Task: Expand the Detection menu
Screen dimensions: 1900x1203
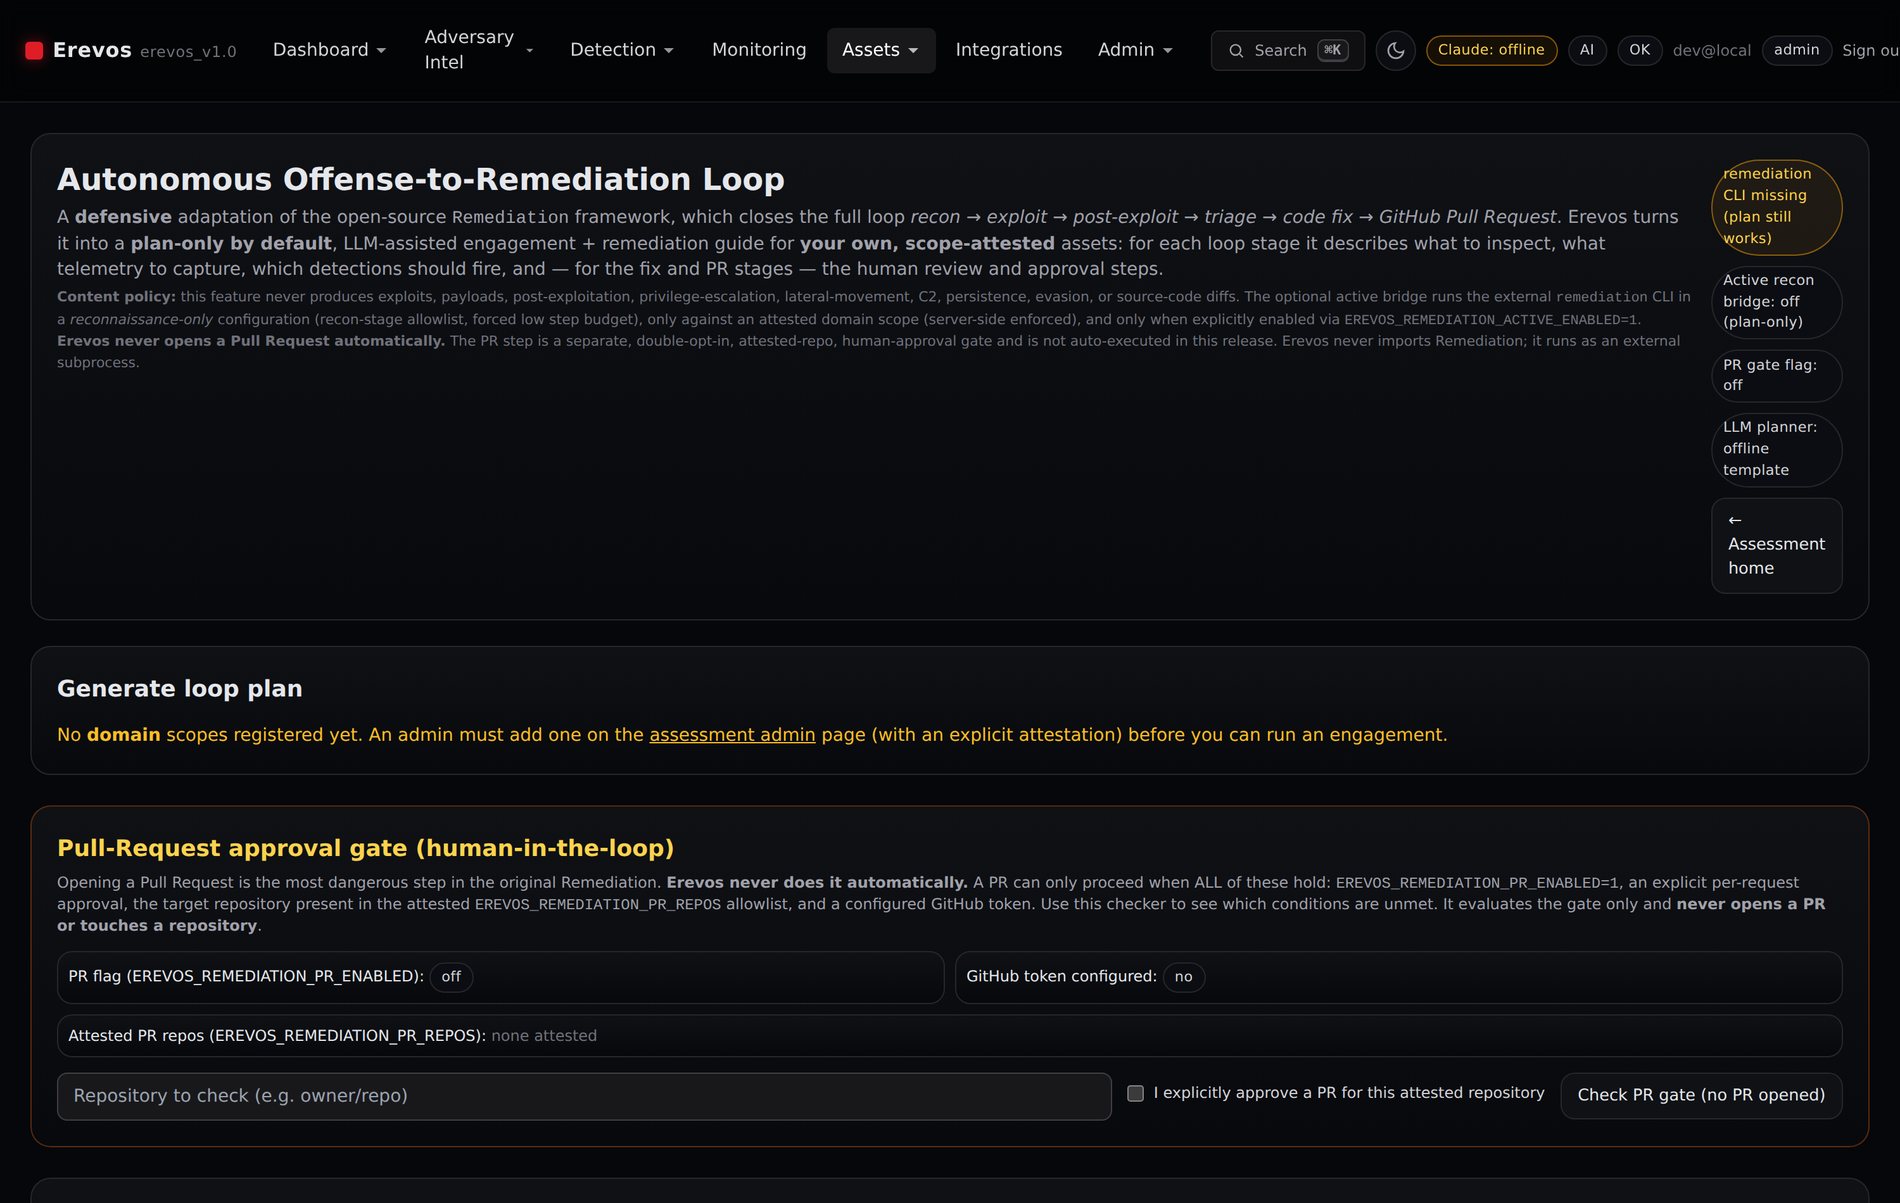Action: tap(621, 50)
